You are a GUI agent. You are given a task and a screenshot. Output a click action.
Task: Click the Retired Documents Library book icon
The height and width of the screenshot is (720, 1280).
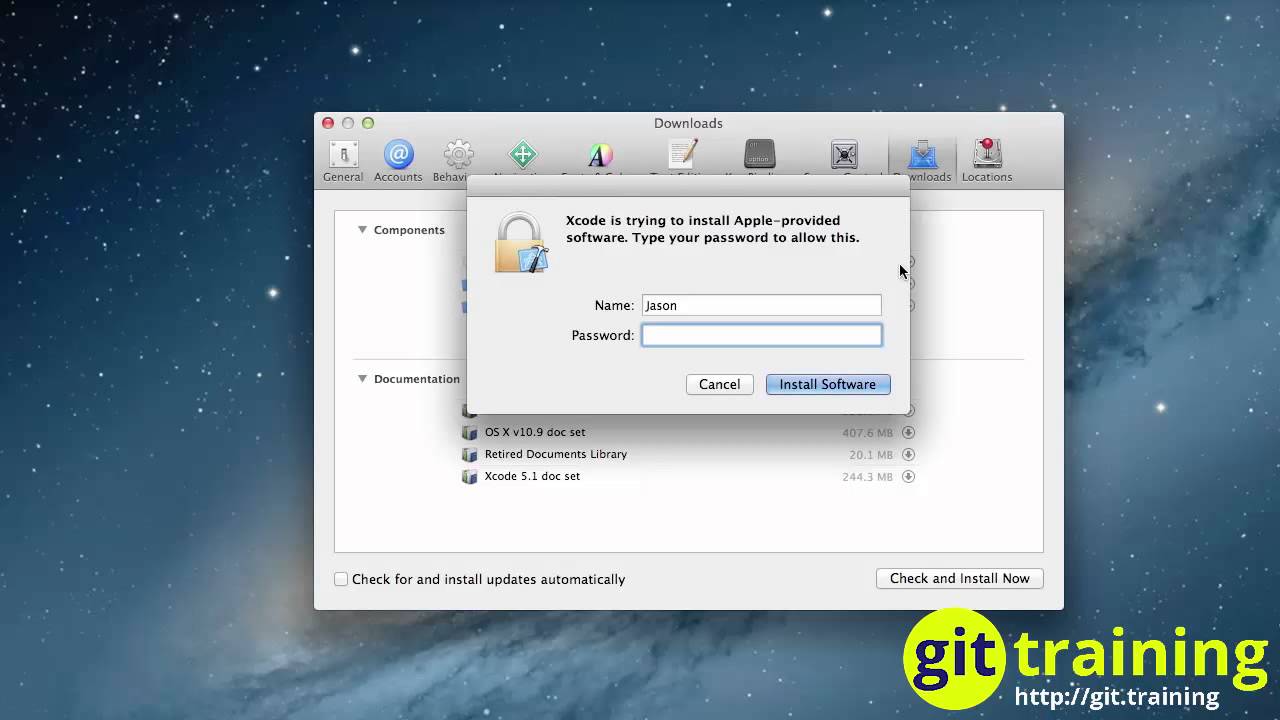[469, 455]
